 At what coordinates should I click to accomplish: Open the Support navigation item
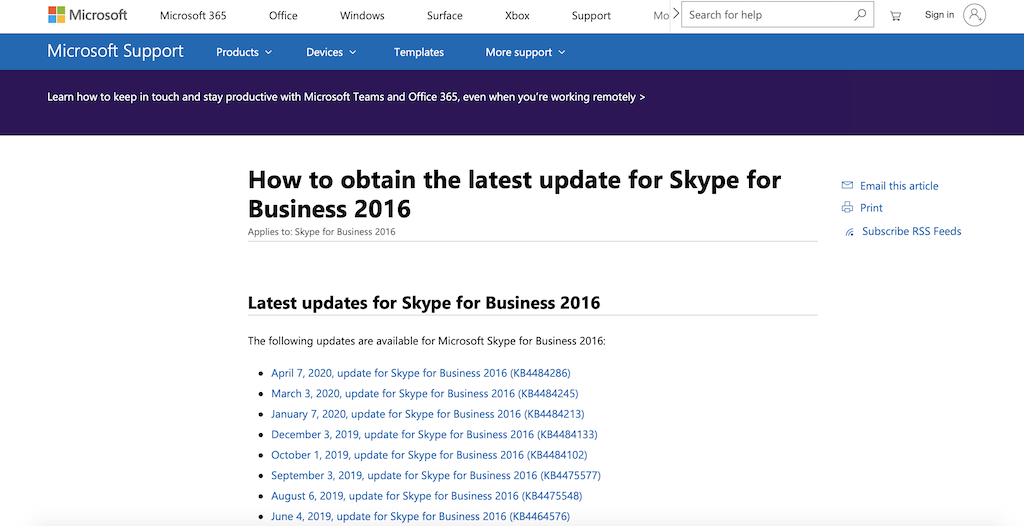pyautogui.click(x=591, y=16)
